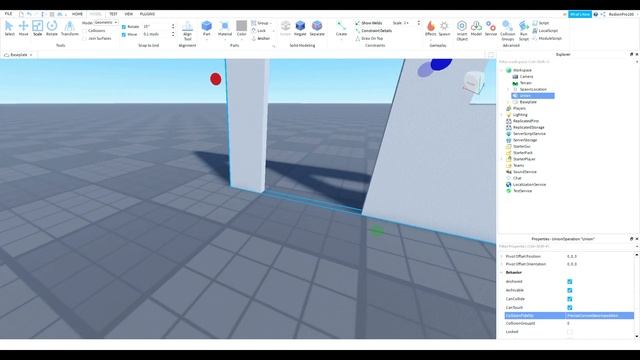Click the Move snap studs field

[x=156, y=35]
